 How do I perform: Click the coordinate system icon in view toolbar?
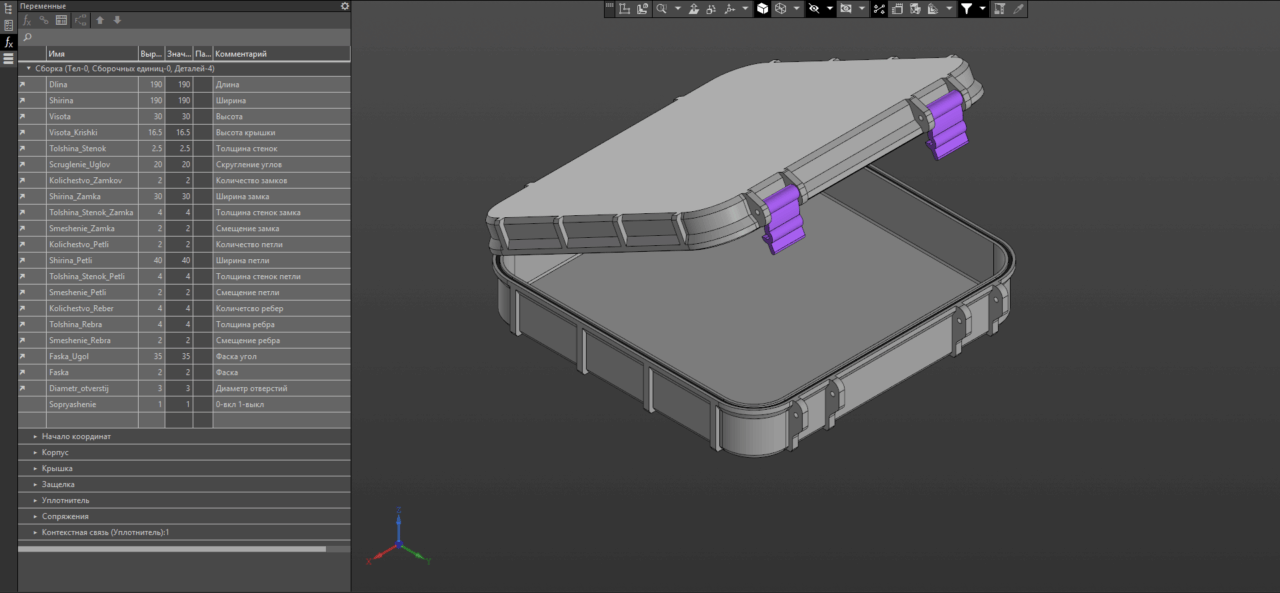click(x=623, y=9)
